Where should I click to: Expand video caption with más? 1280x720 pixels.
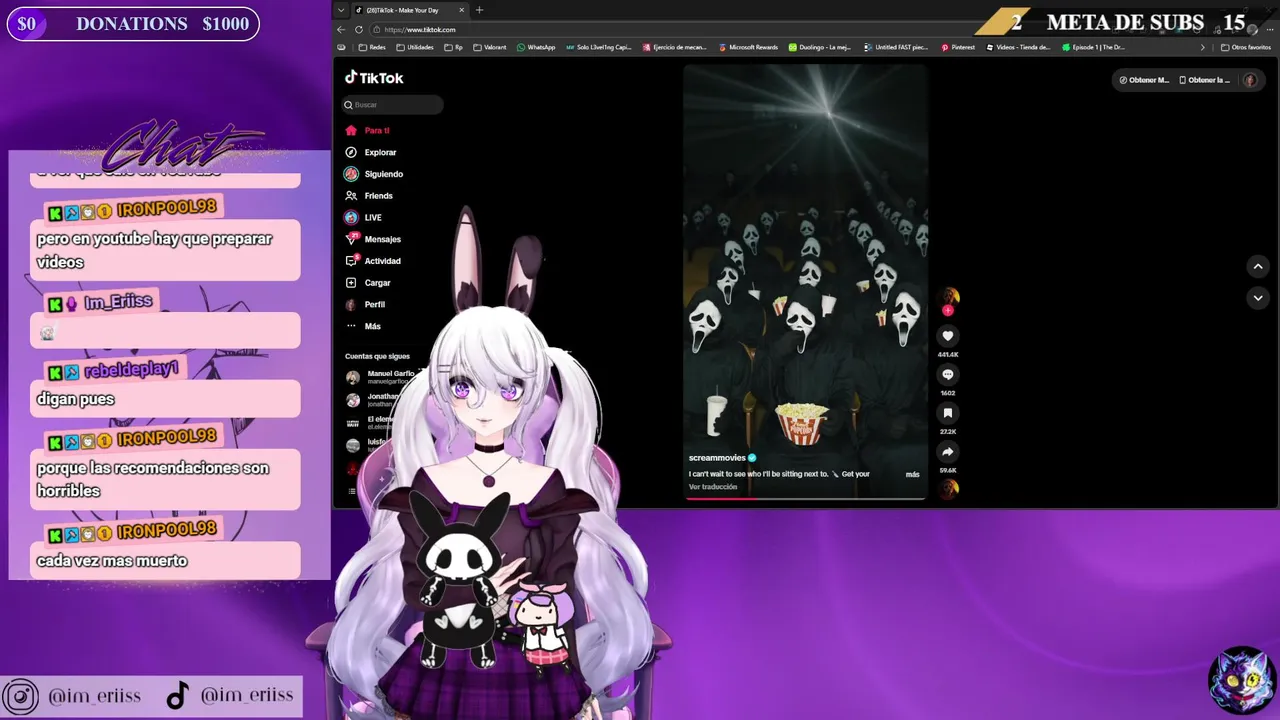point(912,474)
